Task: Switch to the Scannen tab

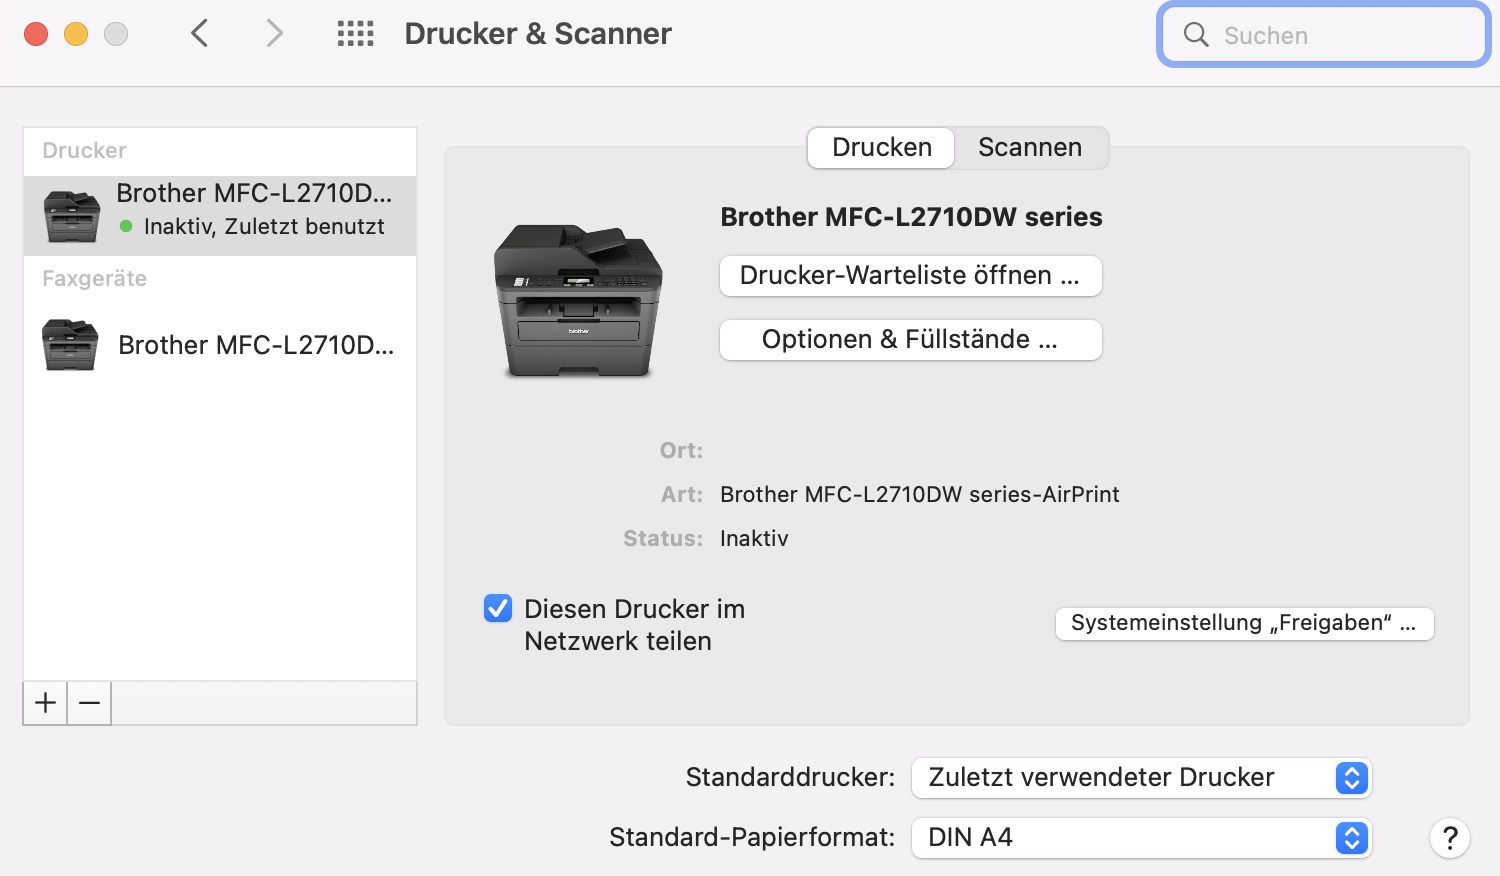Action: tap(1030, 148)
